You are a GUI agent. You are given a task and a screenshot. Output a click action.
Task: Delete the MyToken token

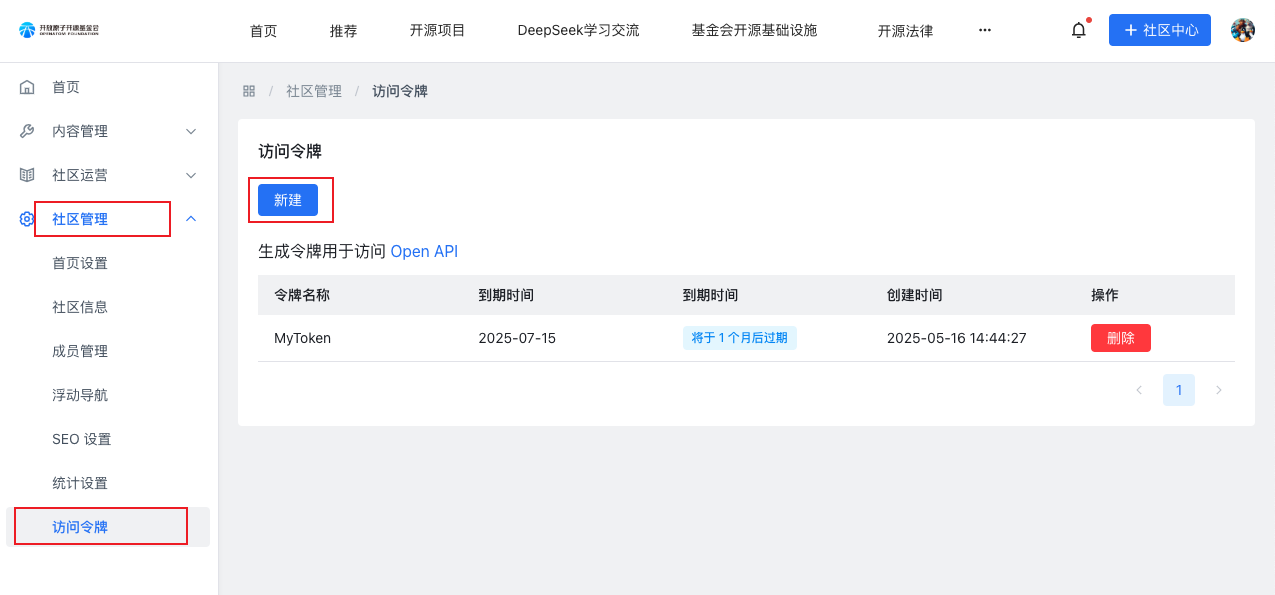tap(1120, 338)
